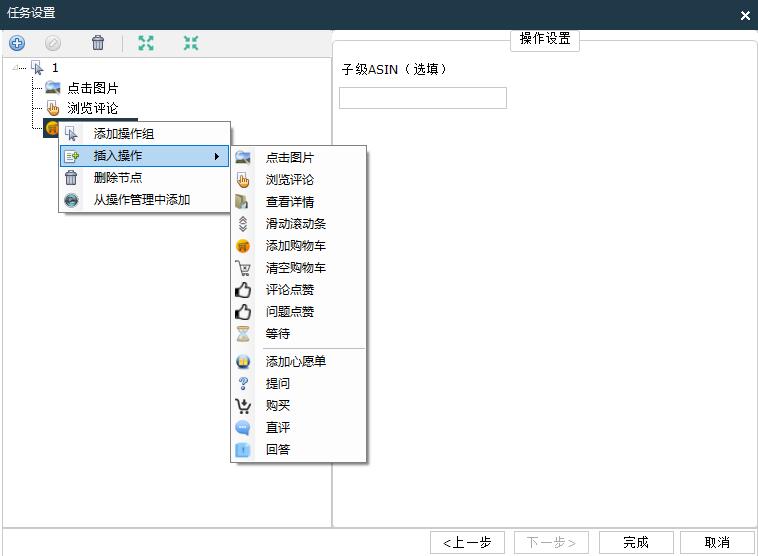Open the 插入操作 submenu entry
This screenshot has height=556, width=758.
(144, 156)
